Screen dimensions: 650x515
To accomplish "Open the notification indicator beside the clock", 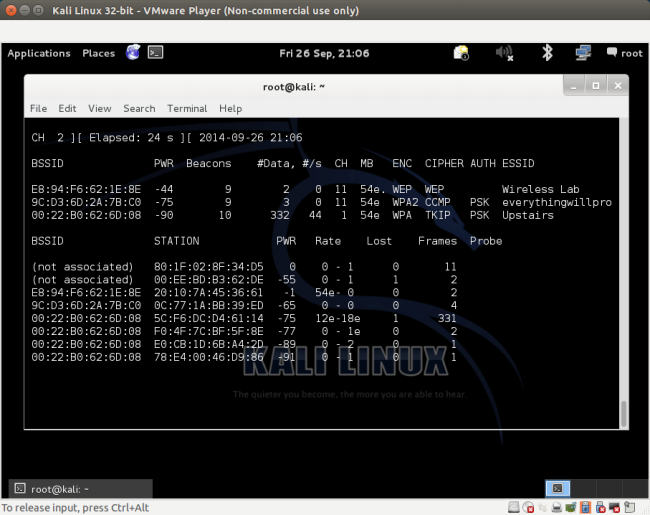I will coord(461,53).
